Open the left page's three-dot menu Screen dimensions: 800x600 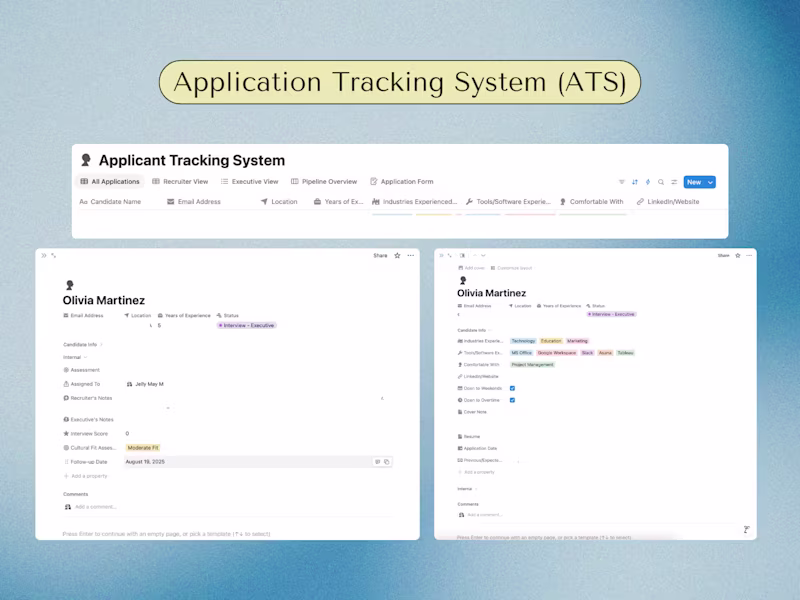[x=411, y=256]
